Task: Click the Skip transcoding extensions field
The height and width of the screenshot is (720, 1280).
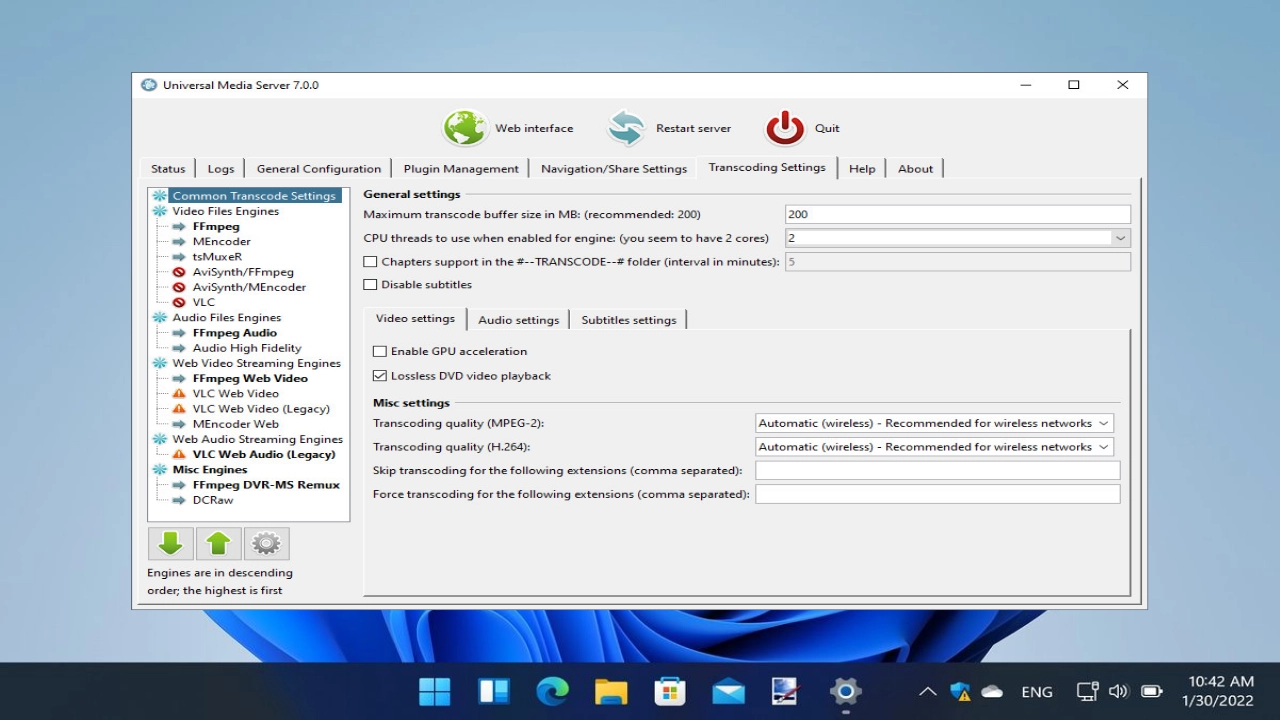Action: click(x=938, y=470)
